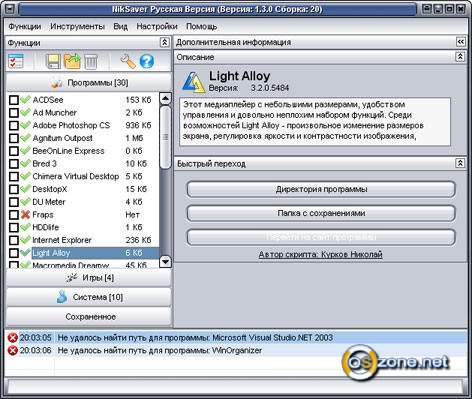
Task: Click the version number 3.2.0.5484
Action: click(270, 88)
